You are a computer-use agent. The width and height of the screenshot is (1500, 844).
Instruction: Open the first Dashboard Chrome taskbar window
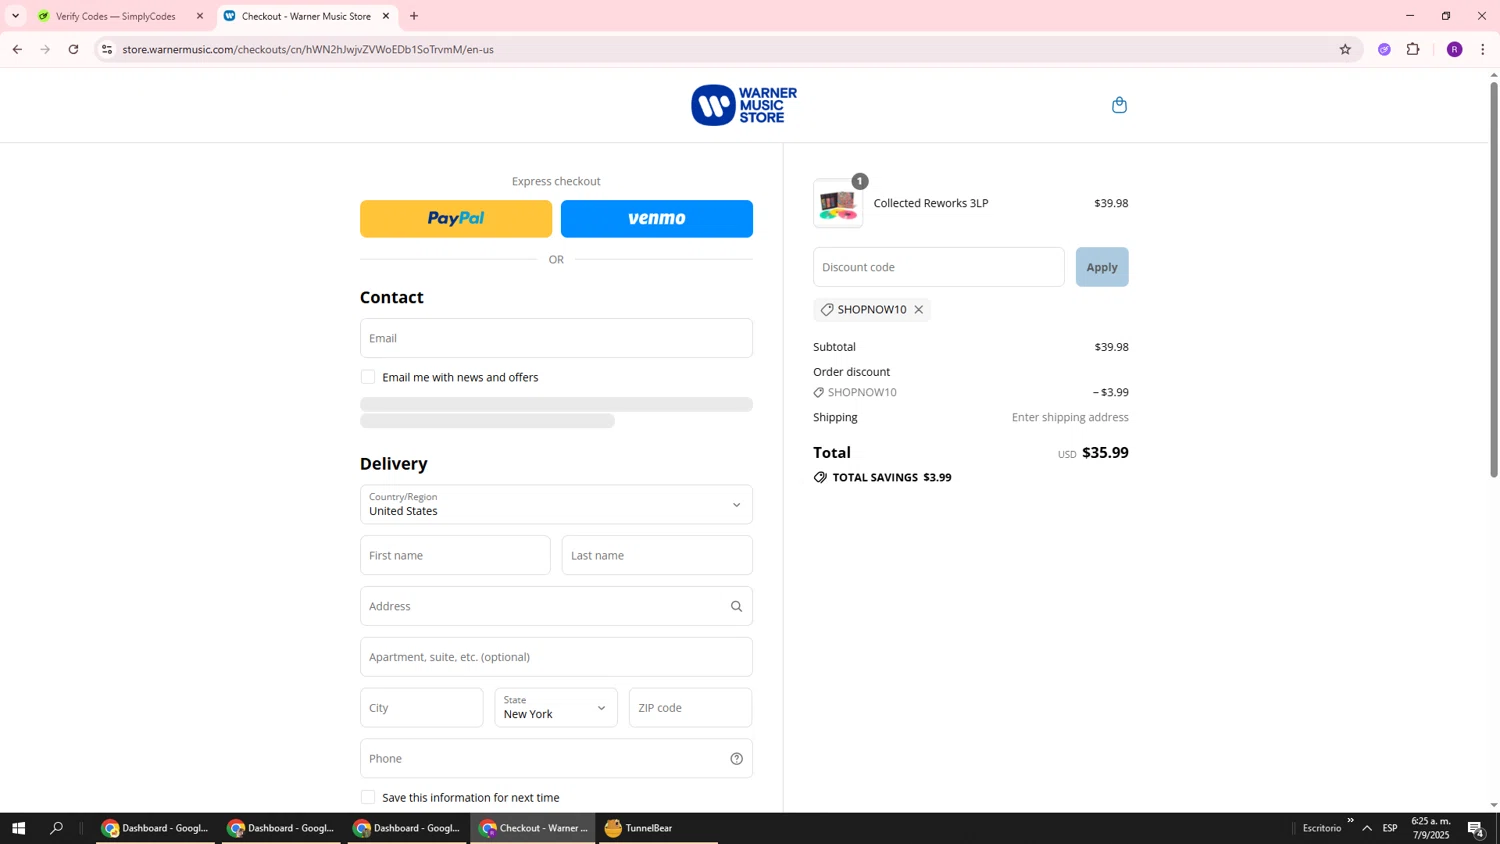pos(156,828)
